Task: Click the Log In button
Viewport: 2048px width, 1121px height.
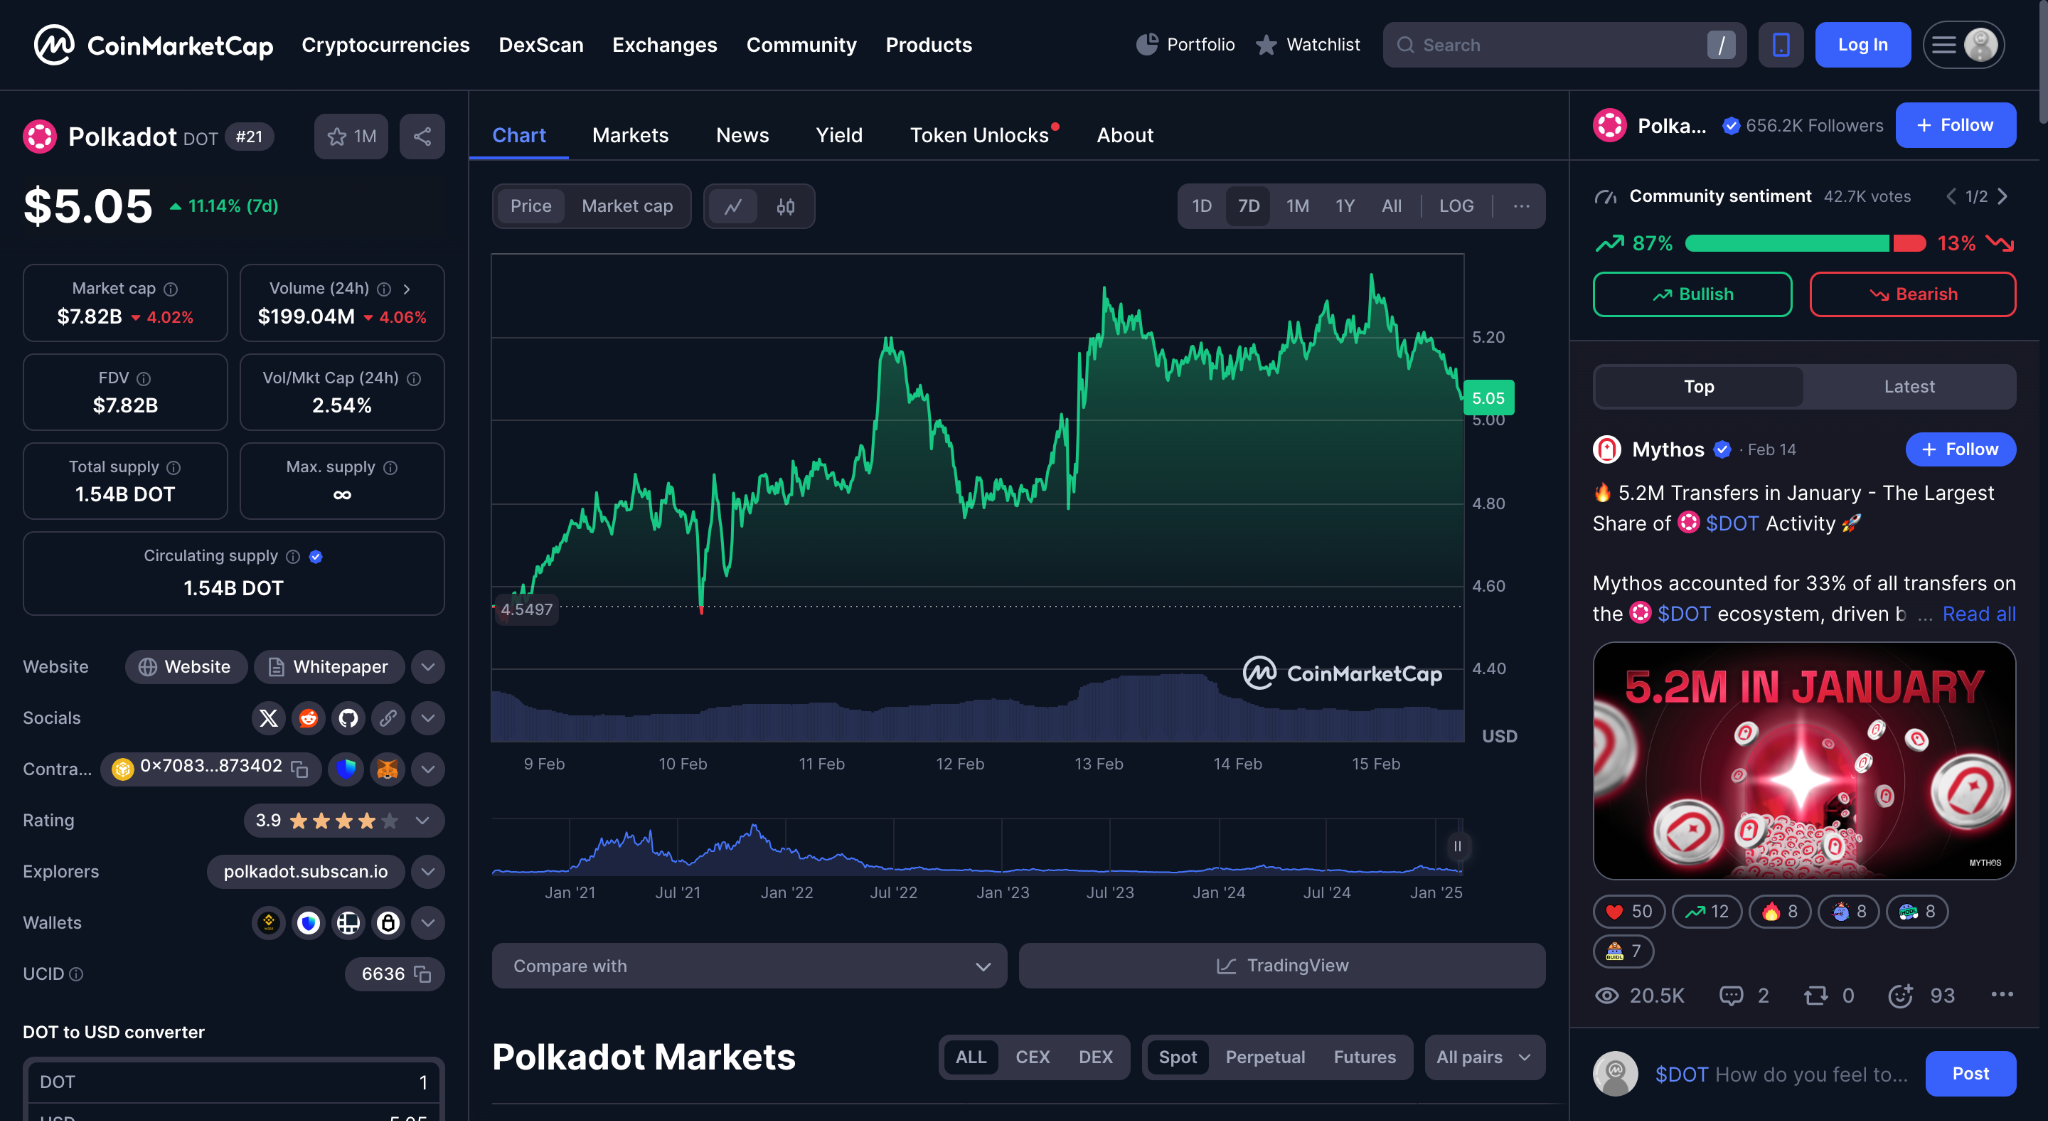Action: click(1862, 45)
